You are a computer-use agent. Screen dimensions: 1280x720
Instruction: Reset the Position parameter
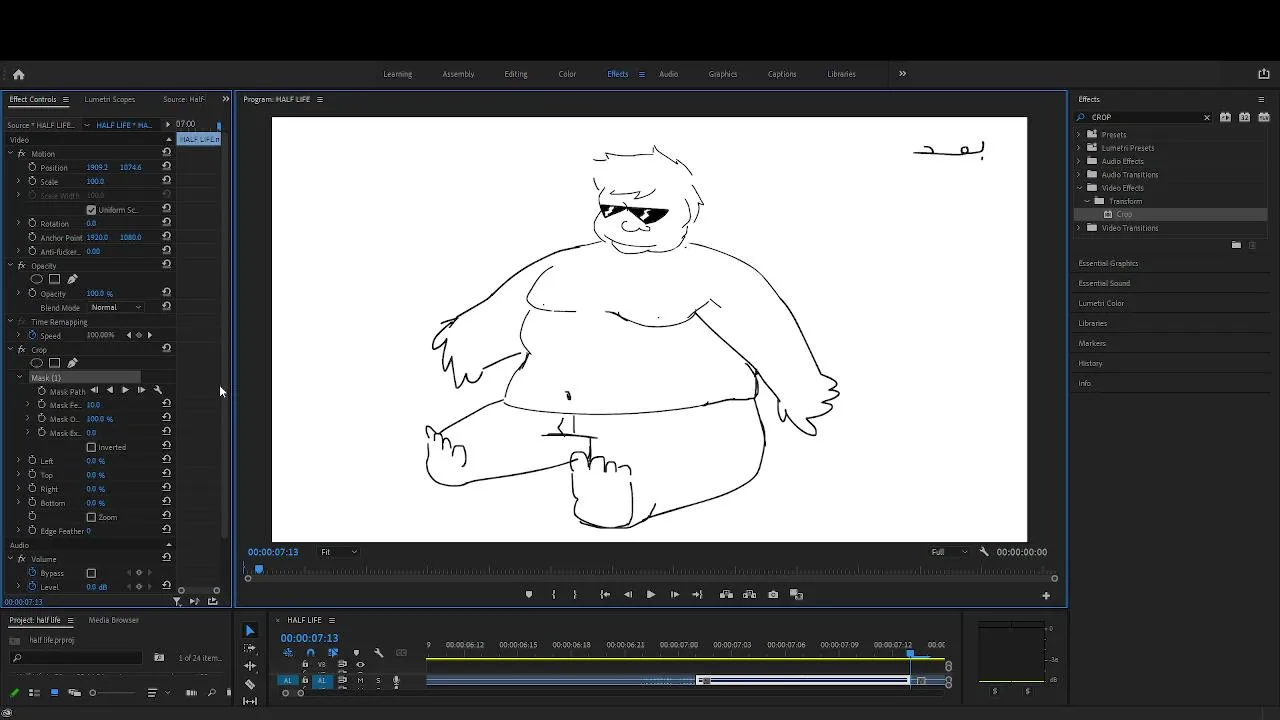coord(166,167)
